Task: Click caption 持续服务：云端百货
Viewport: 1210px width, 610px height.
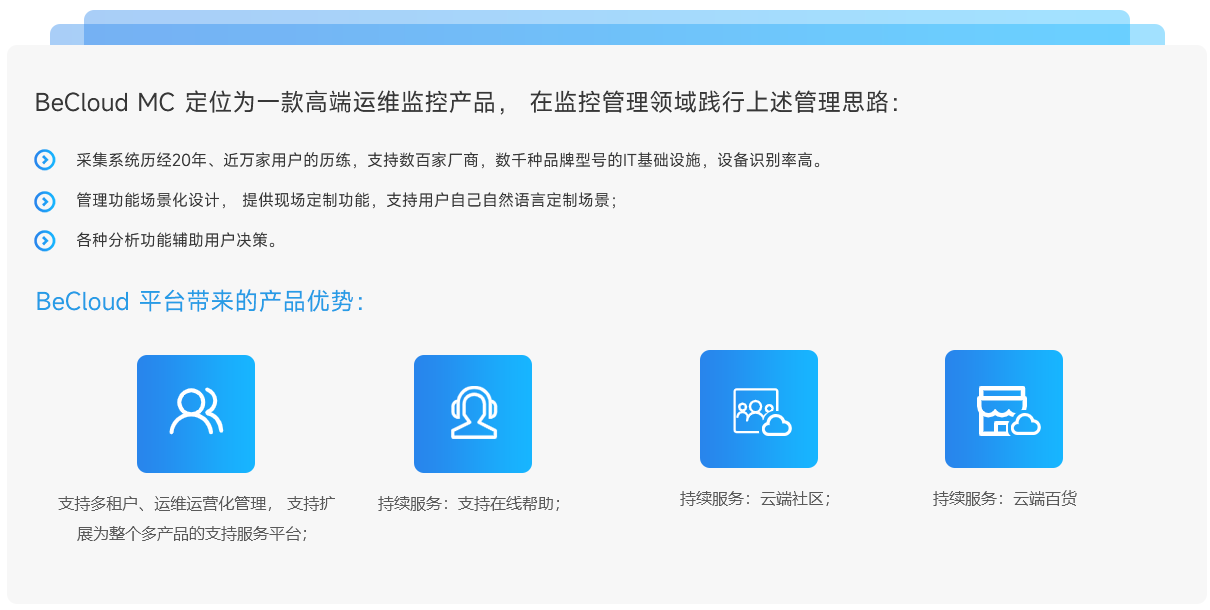Action: [1005, 498]
